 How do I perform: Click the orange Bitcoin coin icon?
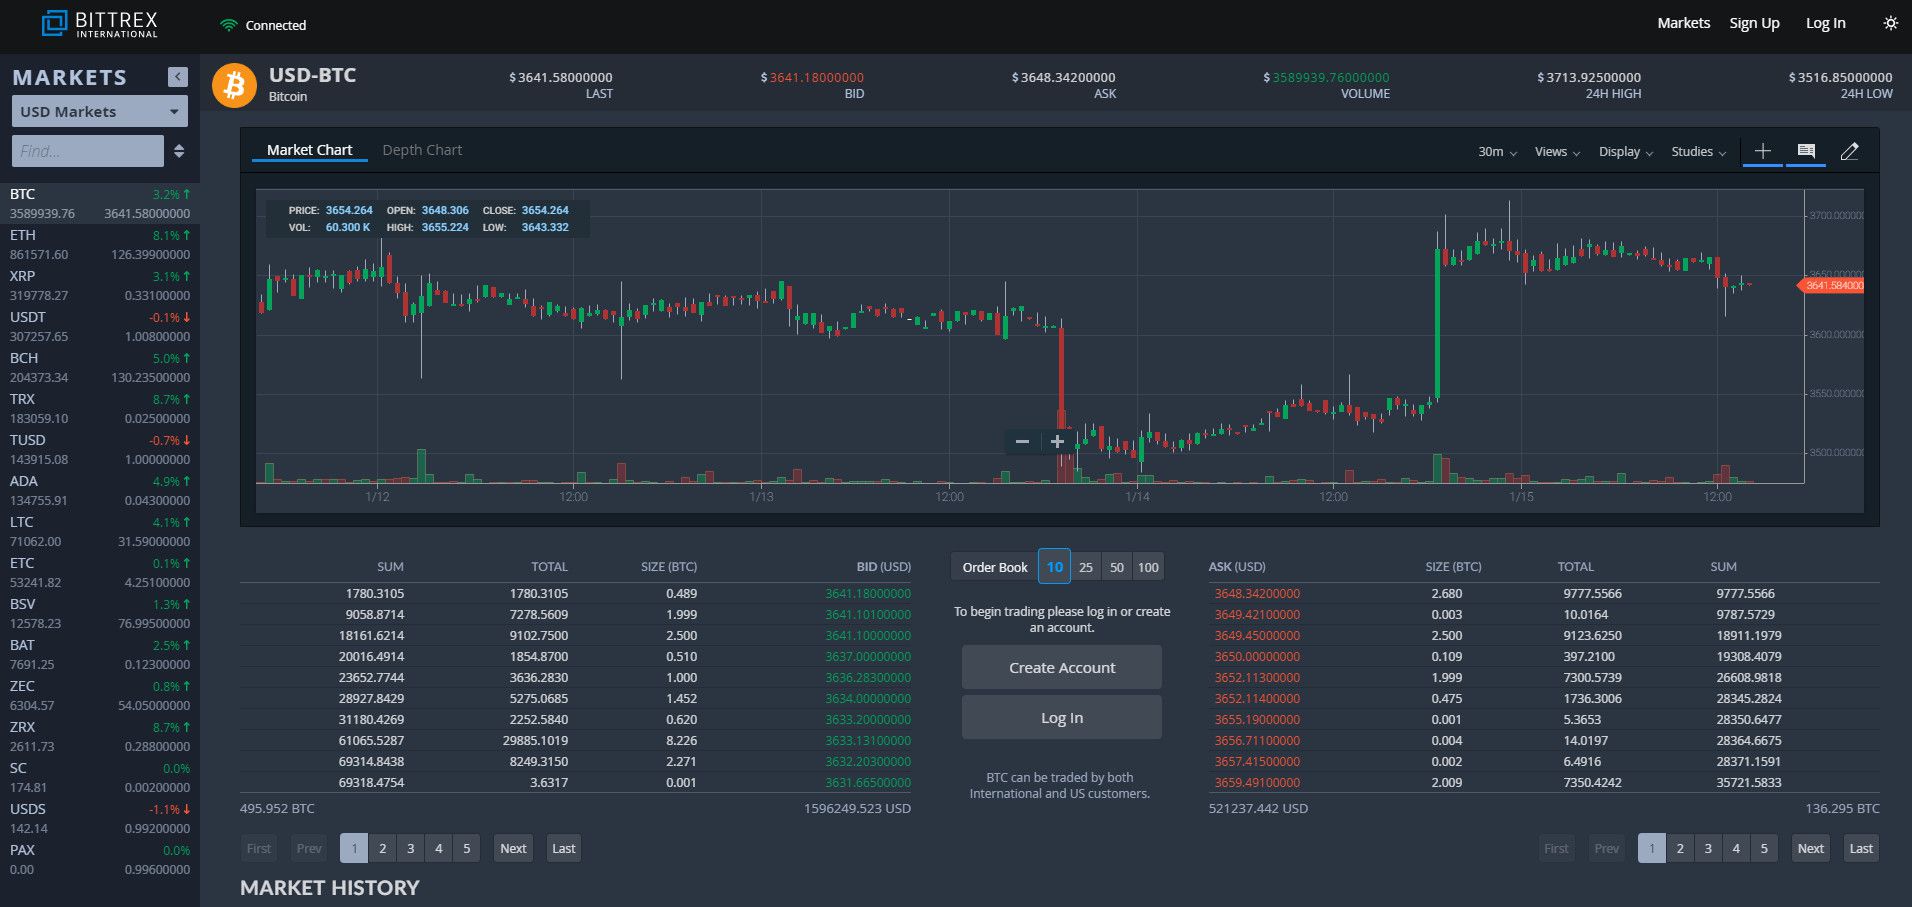[x=235, y=85]
